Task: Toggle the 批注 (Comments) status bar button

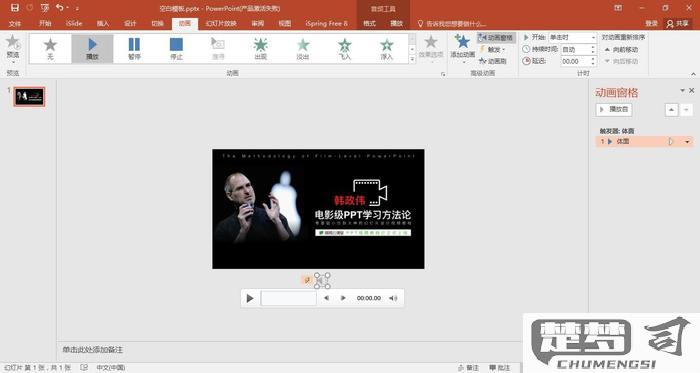Action: click(500, 368)
